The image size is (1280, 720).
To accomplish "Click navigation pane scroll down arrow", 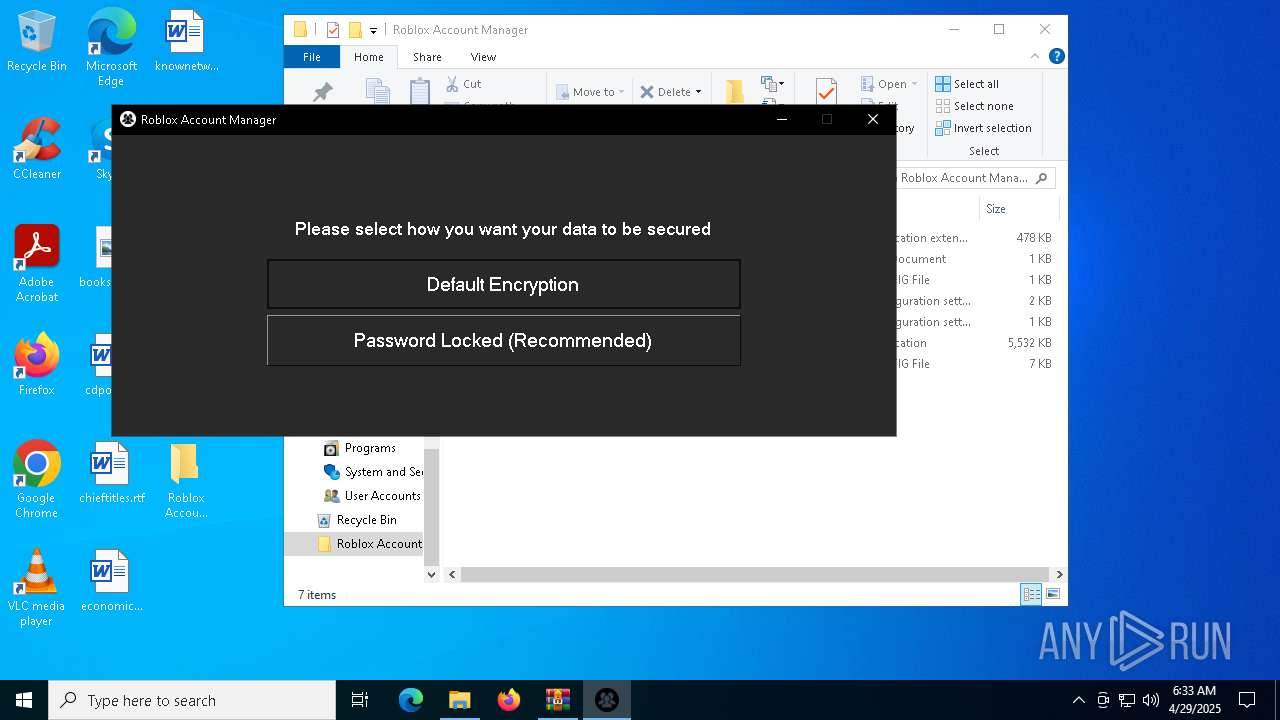I will (x=432, y=574).
